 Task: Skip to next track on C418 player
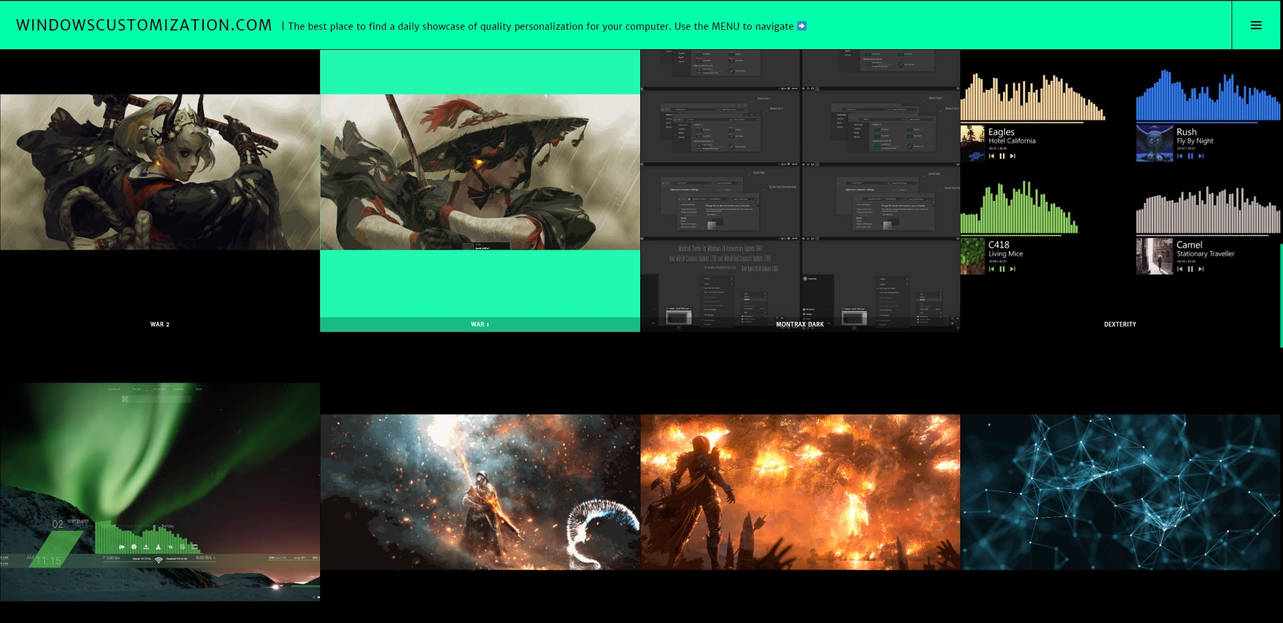click(x=1013, y=269)
